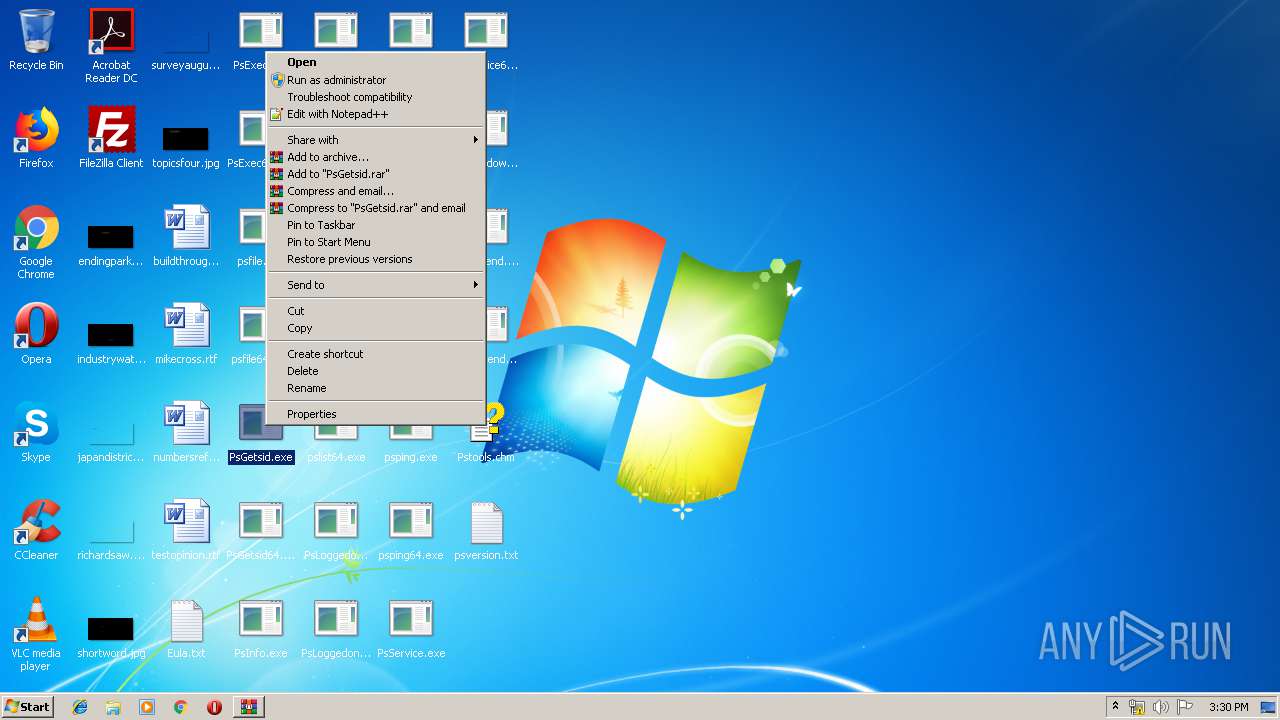This screenshot has width=1280, height=720.
Task: Open Properties from the context menu
Action: click(x=376, y=414)
